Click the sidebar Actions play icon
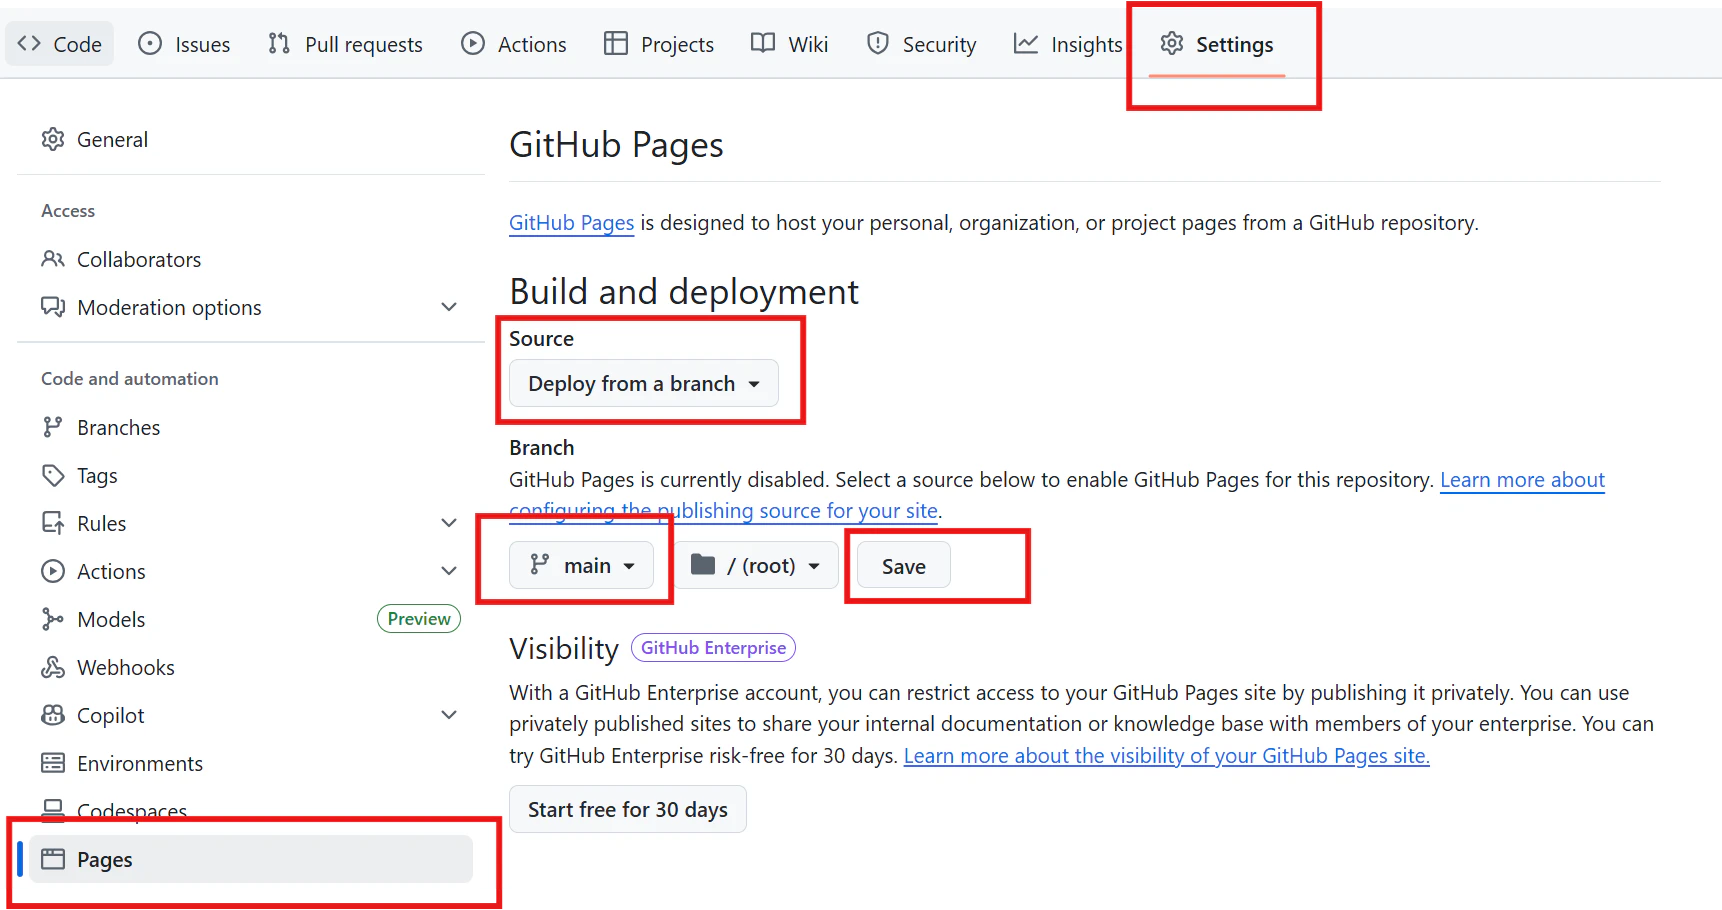 53,572
